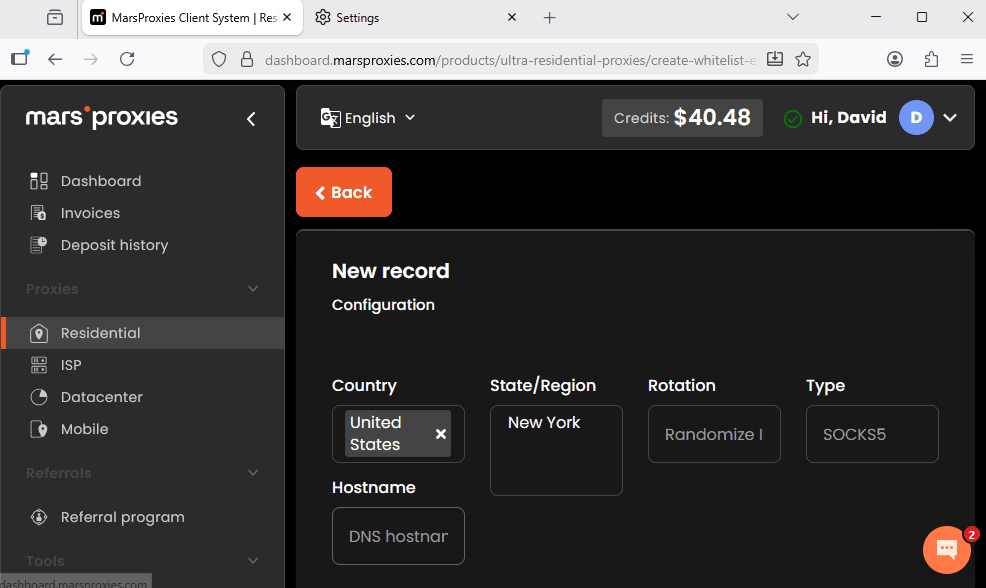986x588 pixels.
Task: Open the Rotation dropdown
Action: [x=714, y=434]
